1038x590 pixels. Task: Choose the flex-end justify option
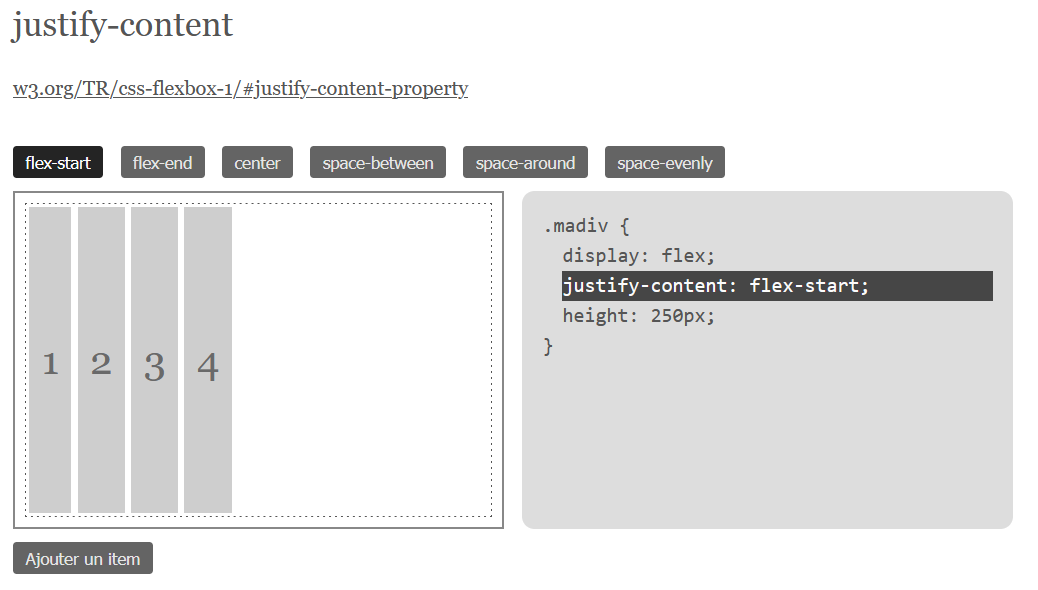tap(162, 162)
